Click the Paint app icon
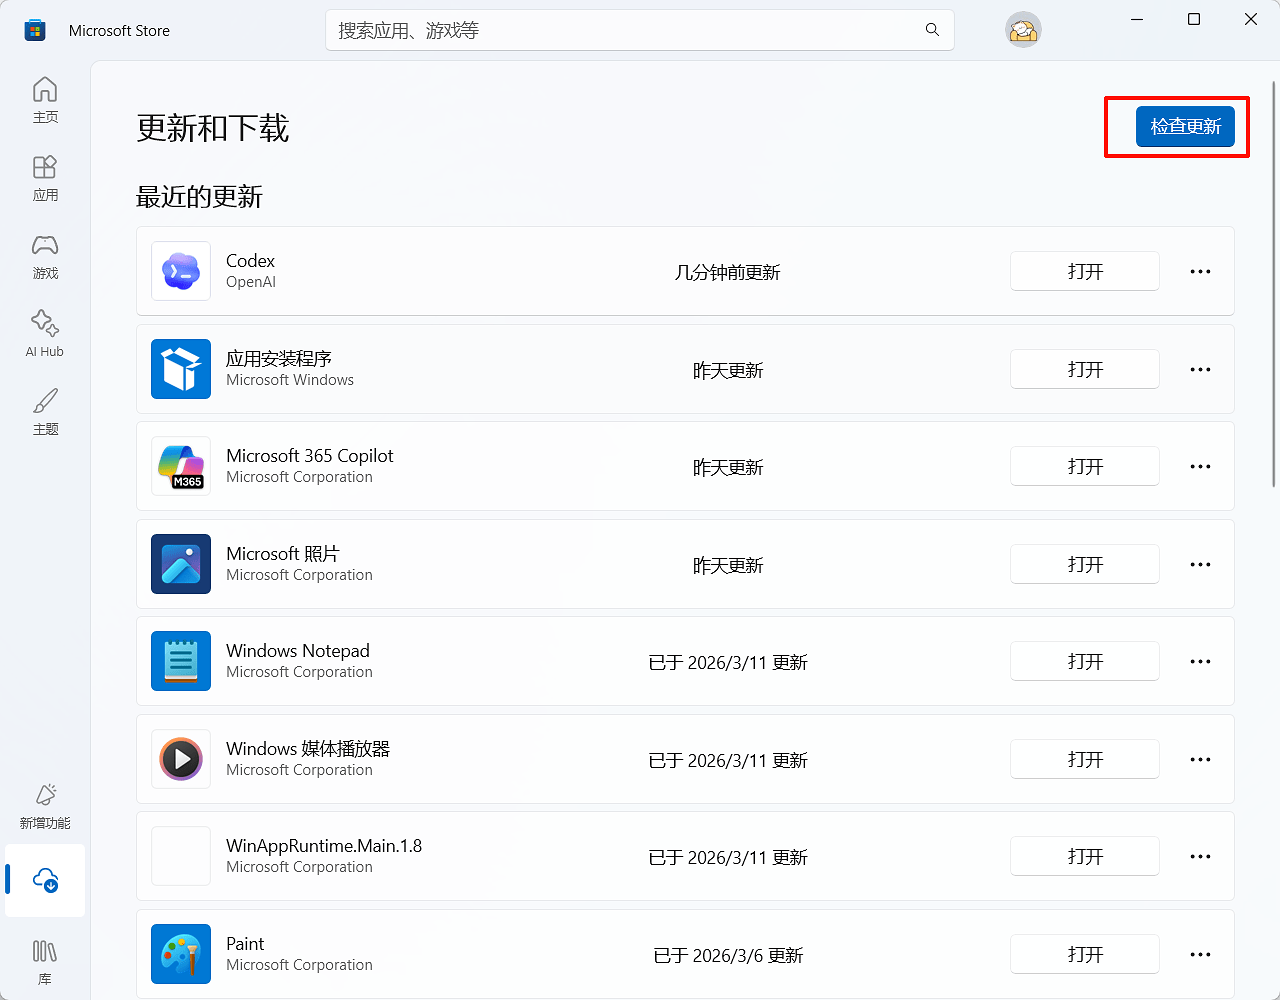This screenshot has width=1280, height=1000. click(181, 954)
